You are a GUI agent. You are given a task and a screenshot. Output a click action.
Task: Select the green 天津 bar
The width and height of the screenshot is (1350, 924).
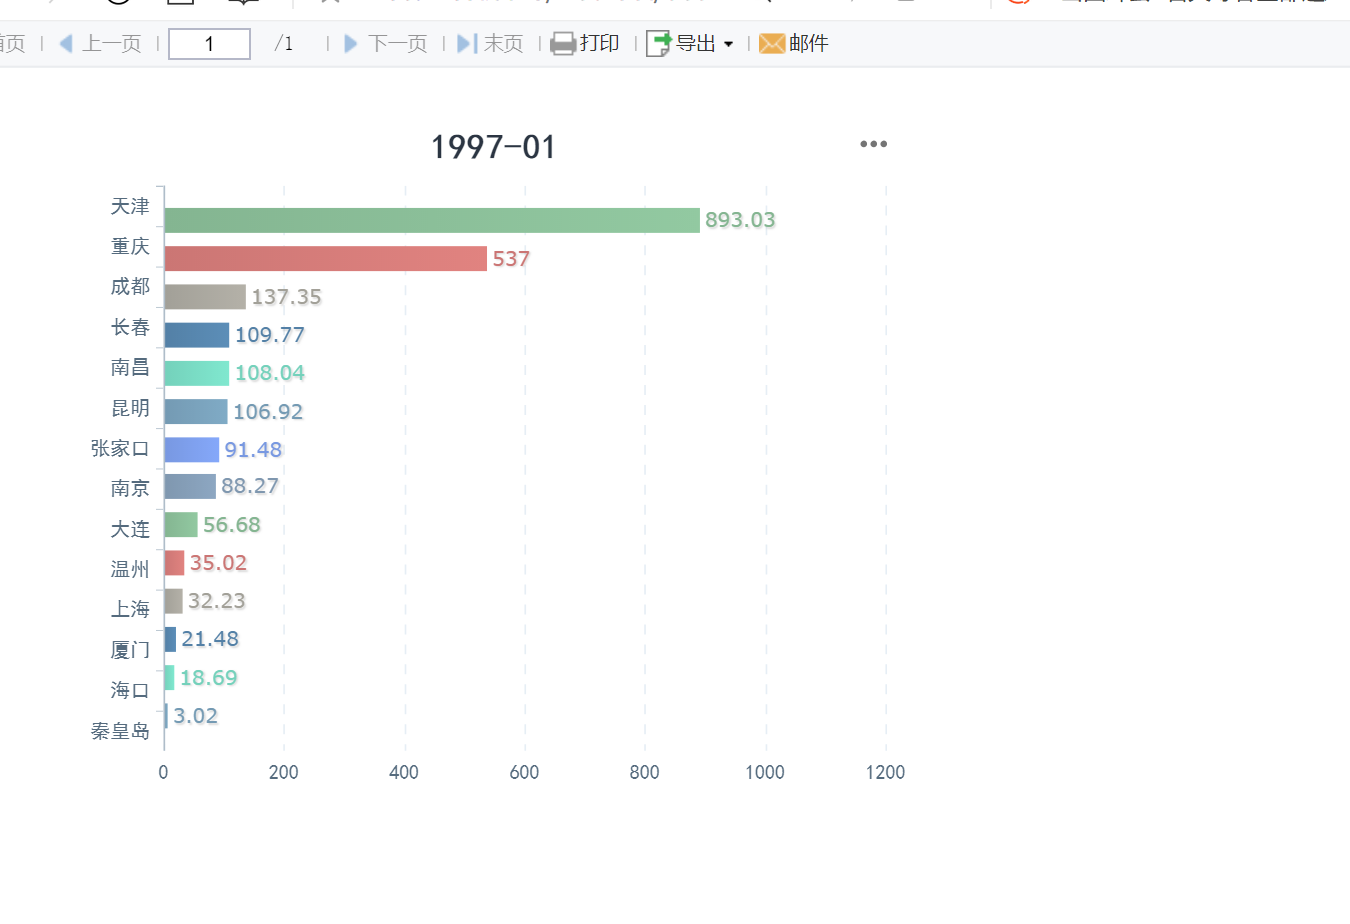click(432, 220)
